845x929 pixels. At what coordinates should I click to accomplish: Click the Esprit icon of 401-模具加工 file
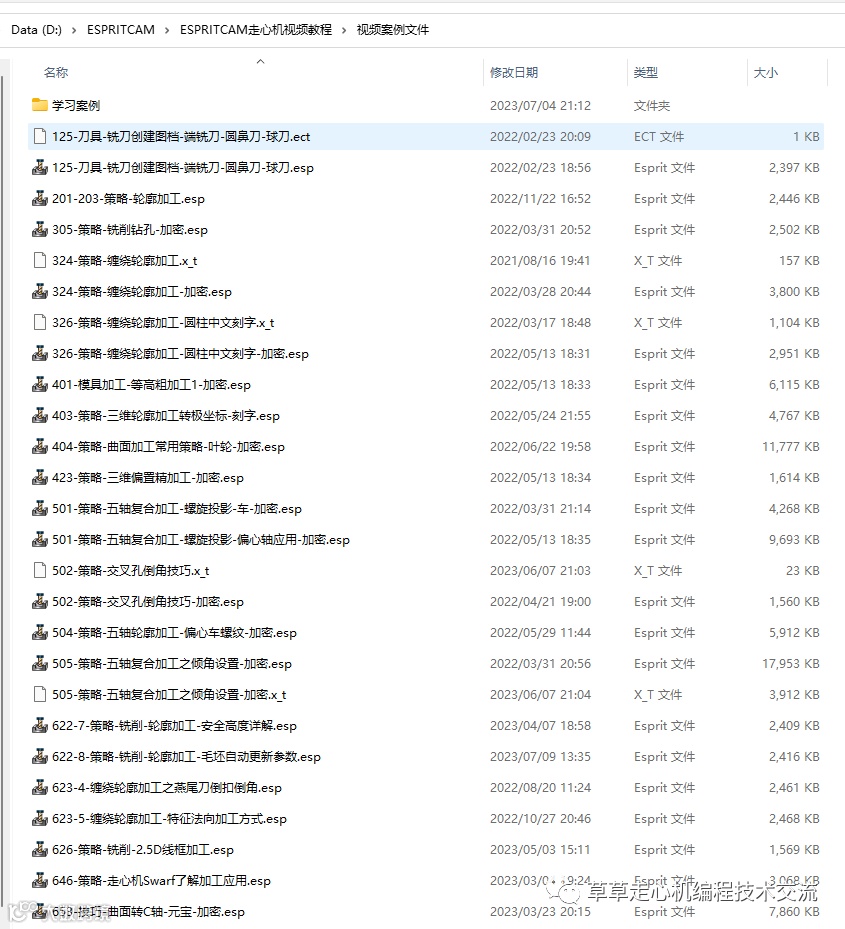(40, 385)
